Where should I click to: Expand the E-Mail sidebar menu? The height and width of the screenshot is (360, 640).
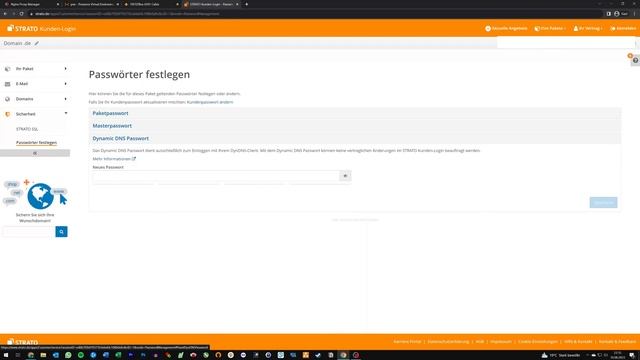[x=36, y=84]
